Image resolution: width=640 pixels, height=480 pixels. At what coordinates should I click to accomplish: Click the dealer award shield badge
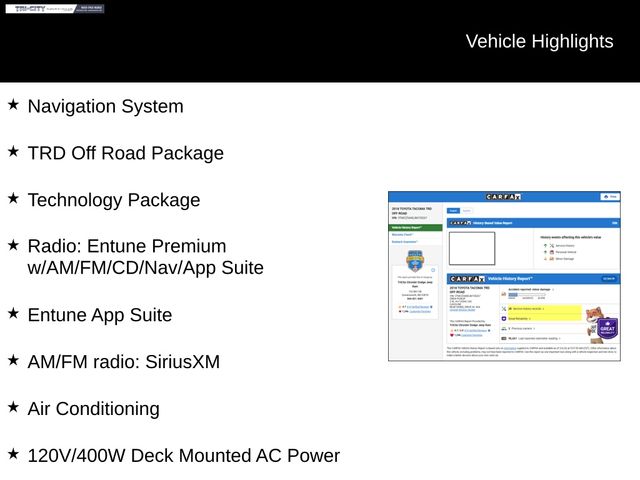(414, 260)
